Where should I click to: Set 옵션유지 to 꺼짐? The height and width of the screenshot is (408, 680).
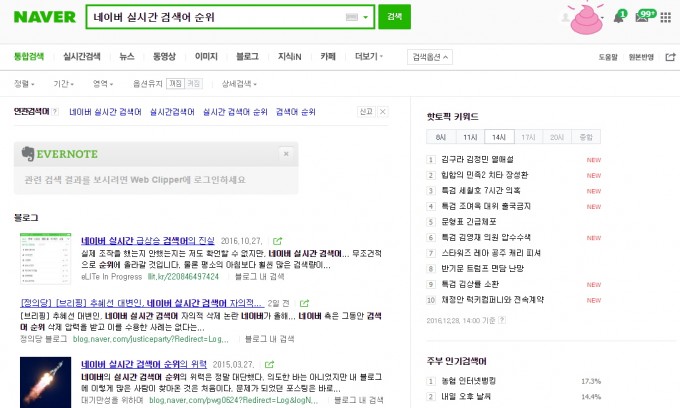pos(176,83)
